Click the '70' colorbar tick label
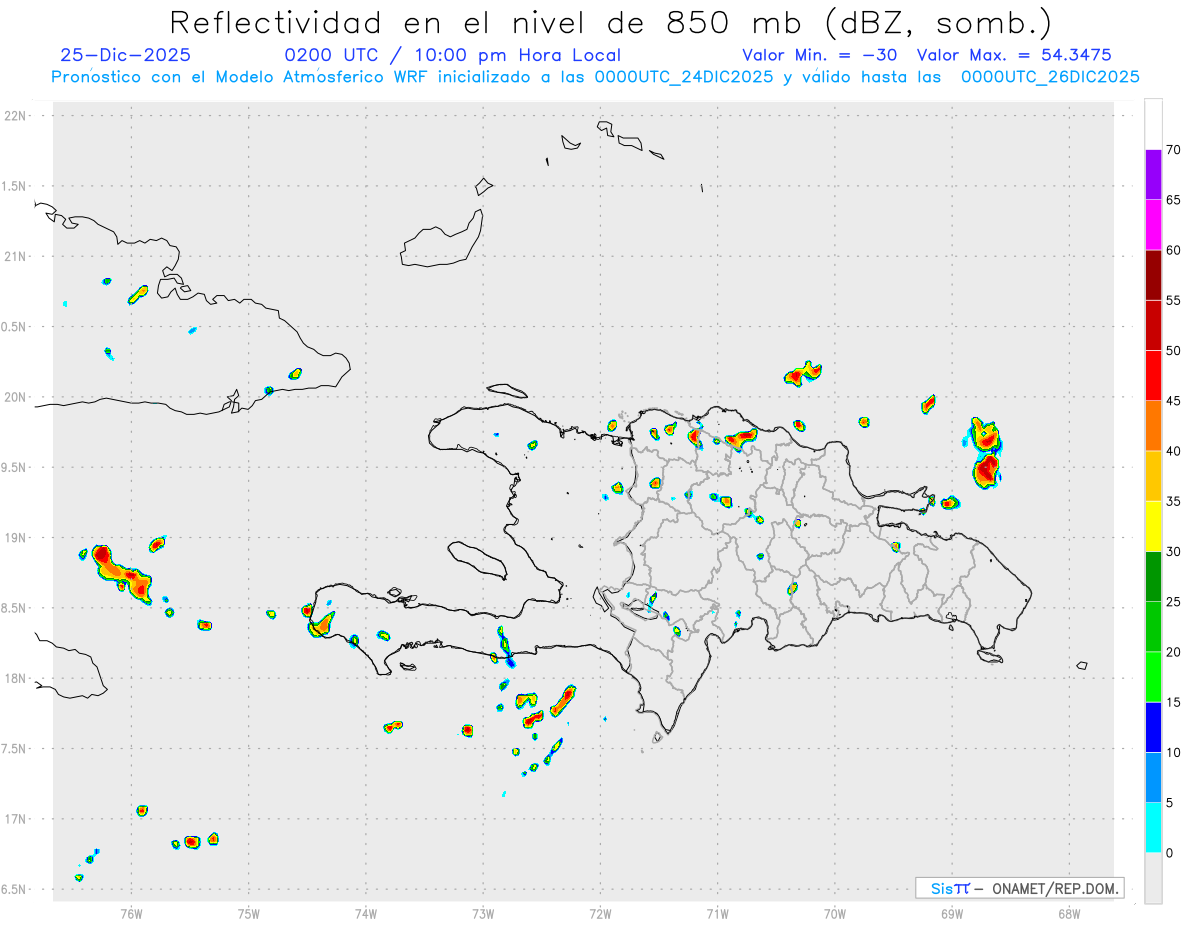1200x927 pixels. pyautogui.click(x=1174, y=150)
